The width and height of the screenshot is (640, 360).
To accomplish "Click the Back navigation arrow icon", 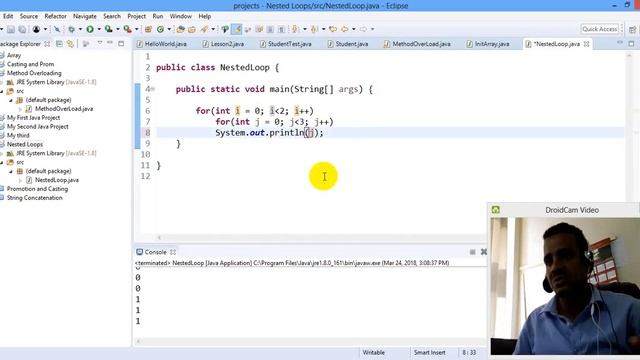I will pyautogui.click(x=345, y=29).
